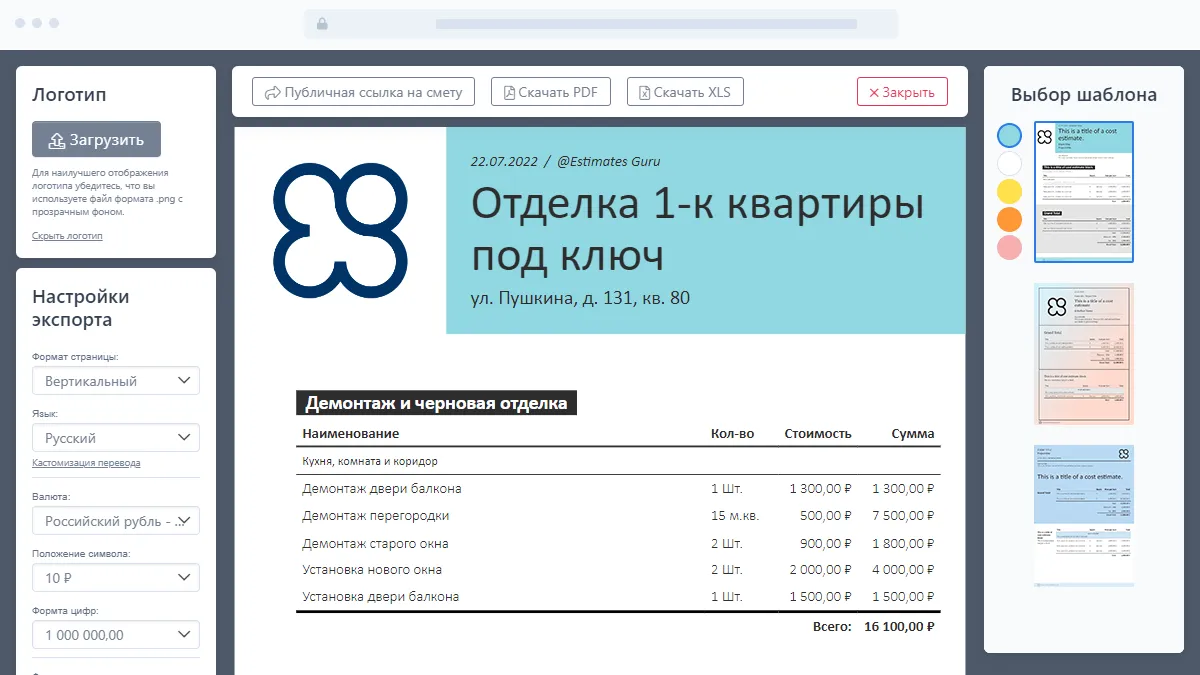Click the X icon on Закрыть button
1200x675 pixels.
pos(873,93)
